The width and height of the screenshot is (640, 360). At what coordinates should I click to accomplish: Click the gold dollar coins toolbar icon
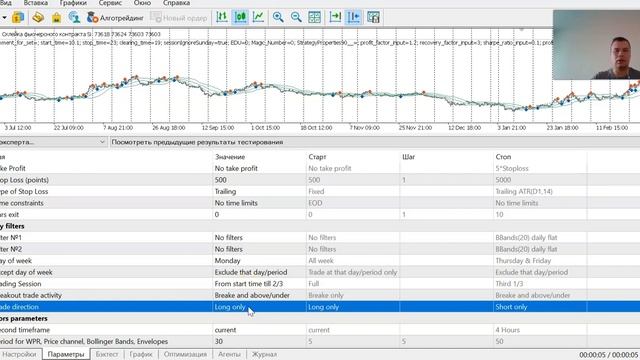pyautogui.click(x=18, y=18)
